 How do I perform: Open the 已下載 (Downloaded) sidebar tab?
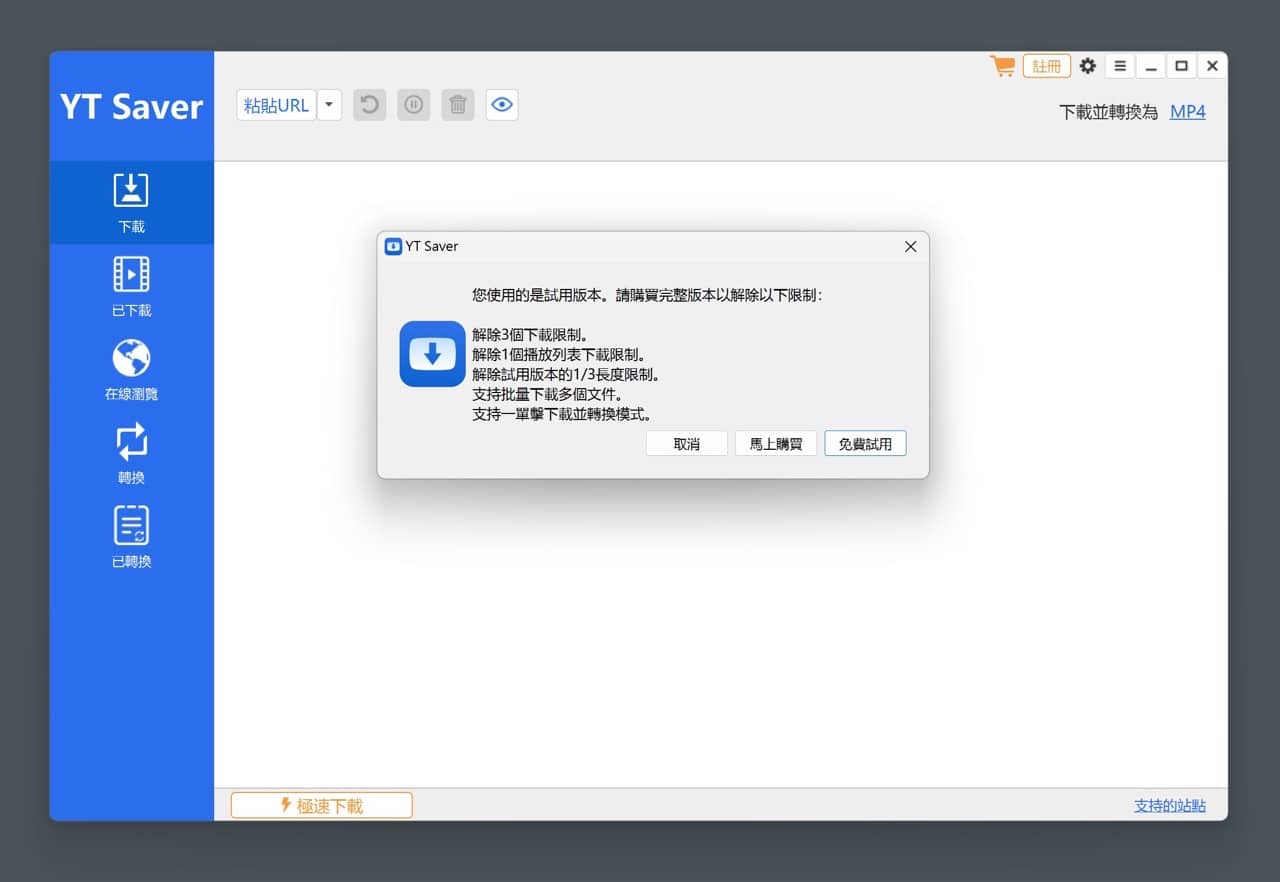tap(131, 286)
